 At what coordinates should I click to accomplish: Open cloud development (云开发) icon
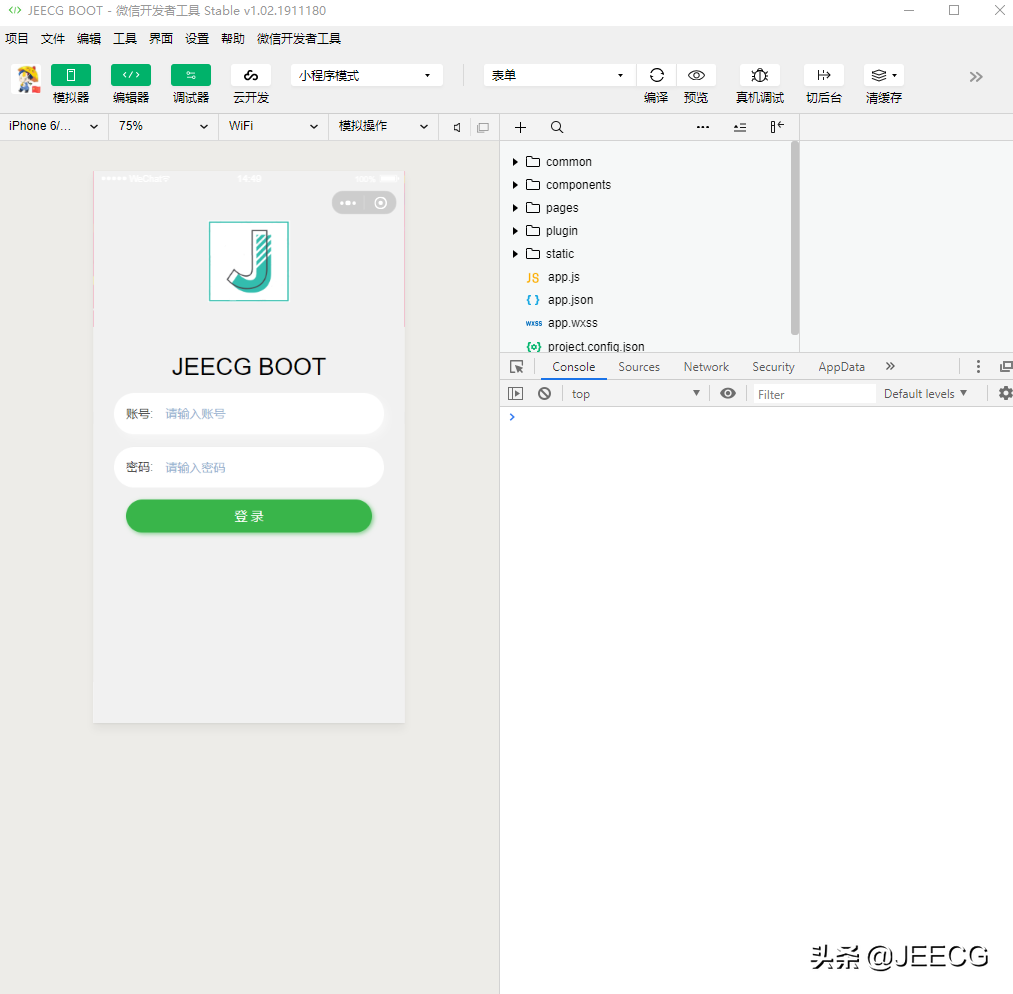pos(251,75)
